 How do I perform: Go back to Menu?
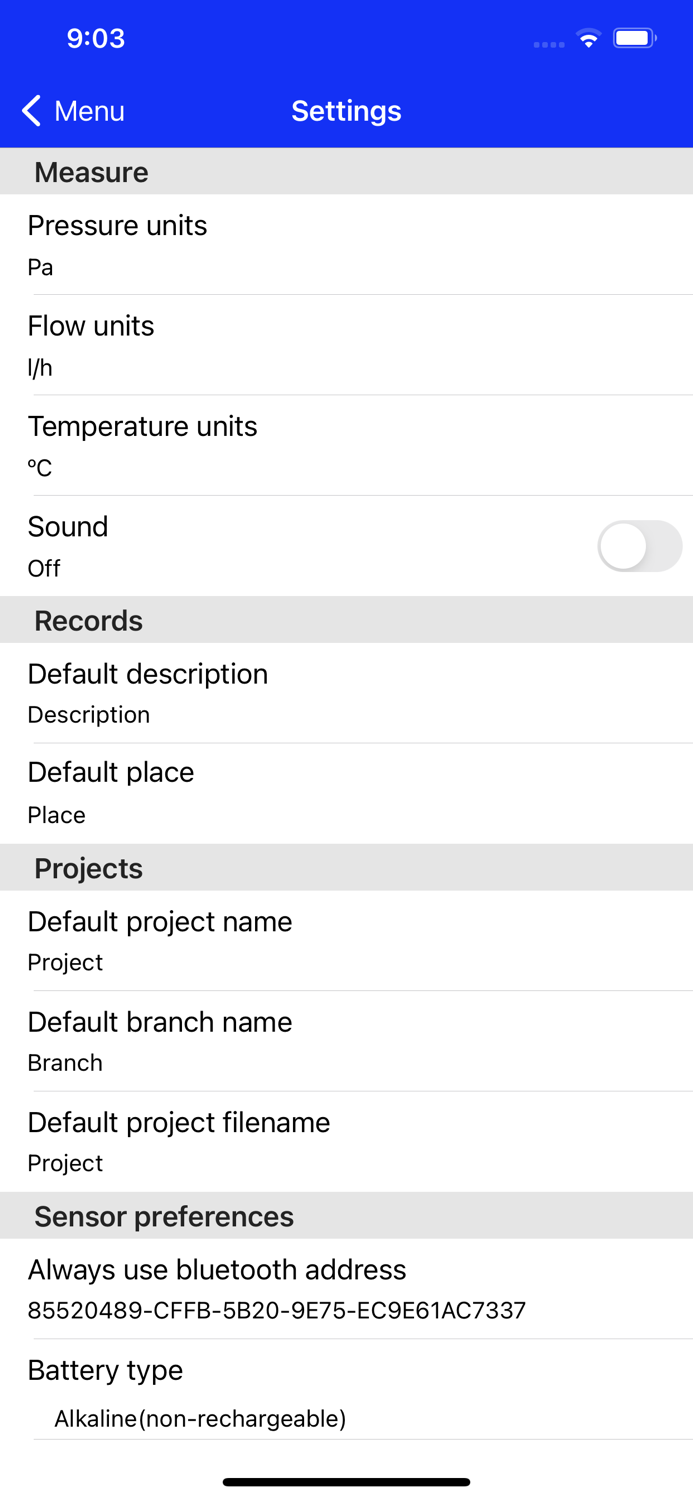[x=89, y=111]
